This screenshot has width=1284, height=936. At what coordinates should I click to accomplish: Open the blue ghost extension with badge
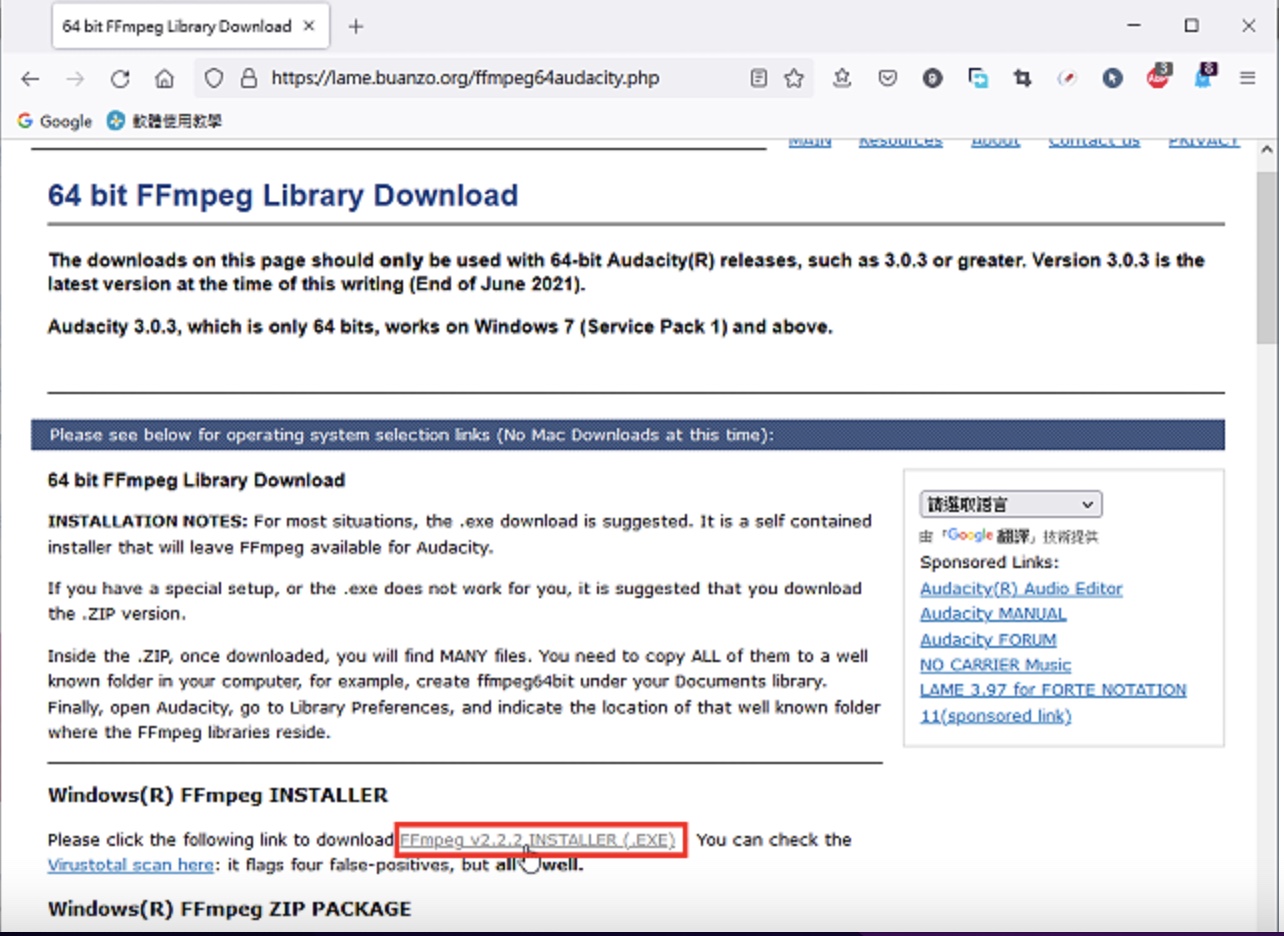(x=1203, y=76)
